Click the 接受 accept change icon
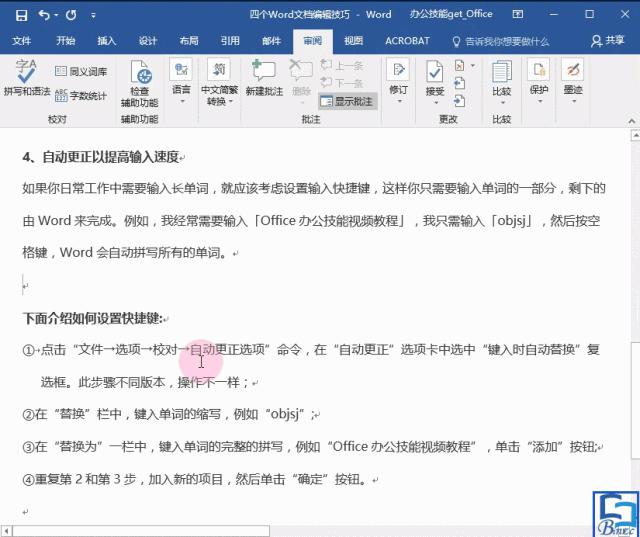Screen dimensions: 640x537 click(x=434, y=73)
